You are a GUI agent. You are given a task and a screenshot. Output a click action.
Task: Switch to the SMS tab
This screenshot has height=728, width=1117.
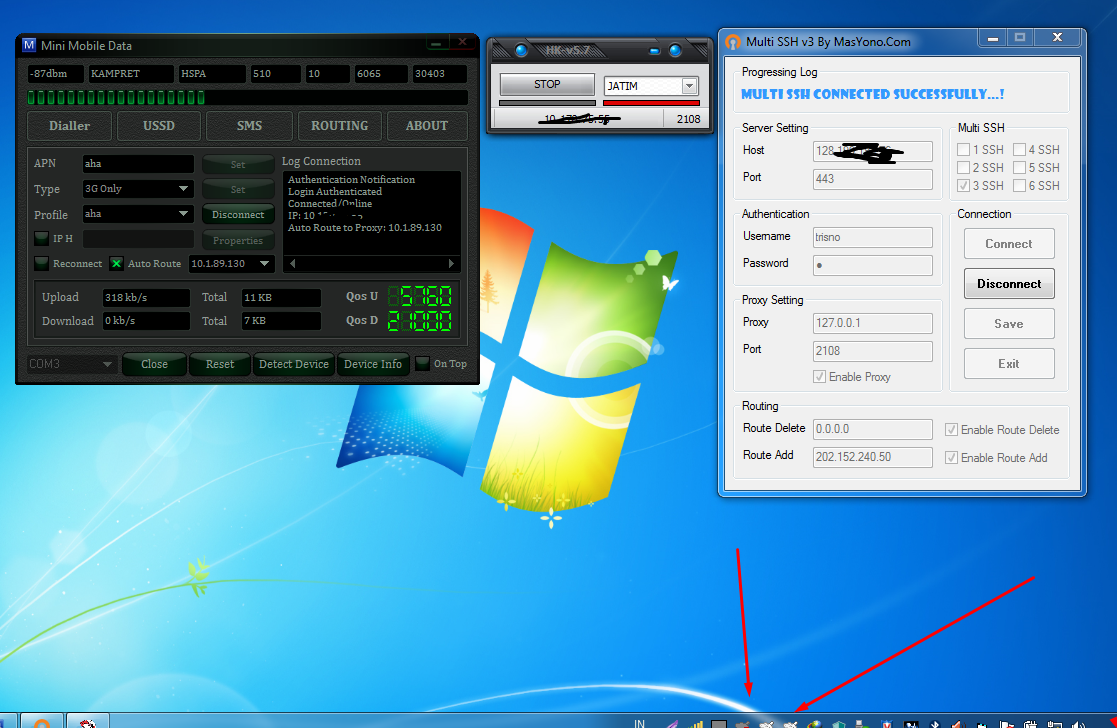(x=249, y=125)
